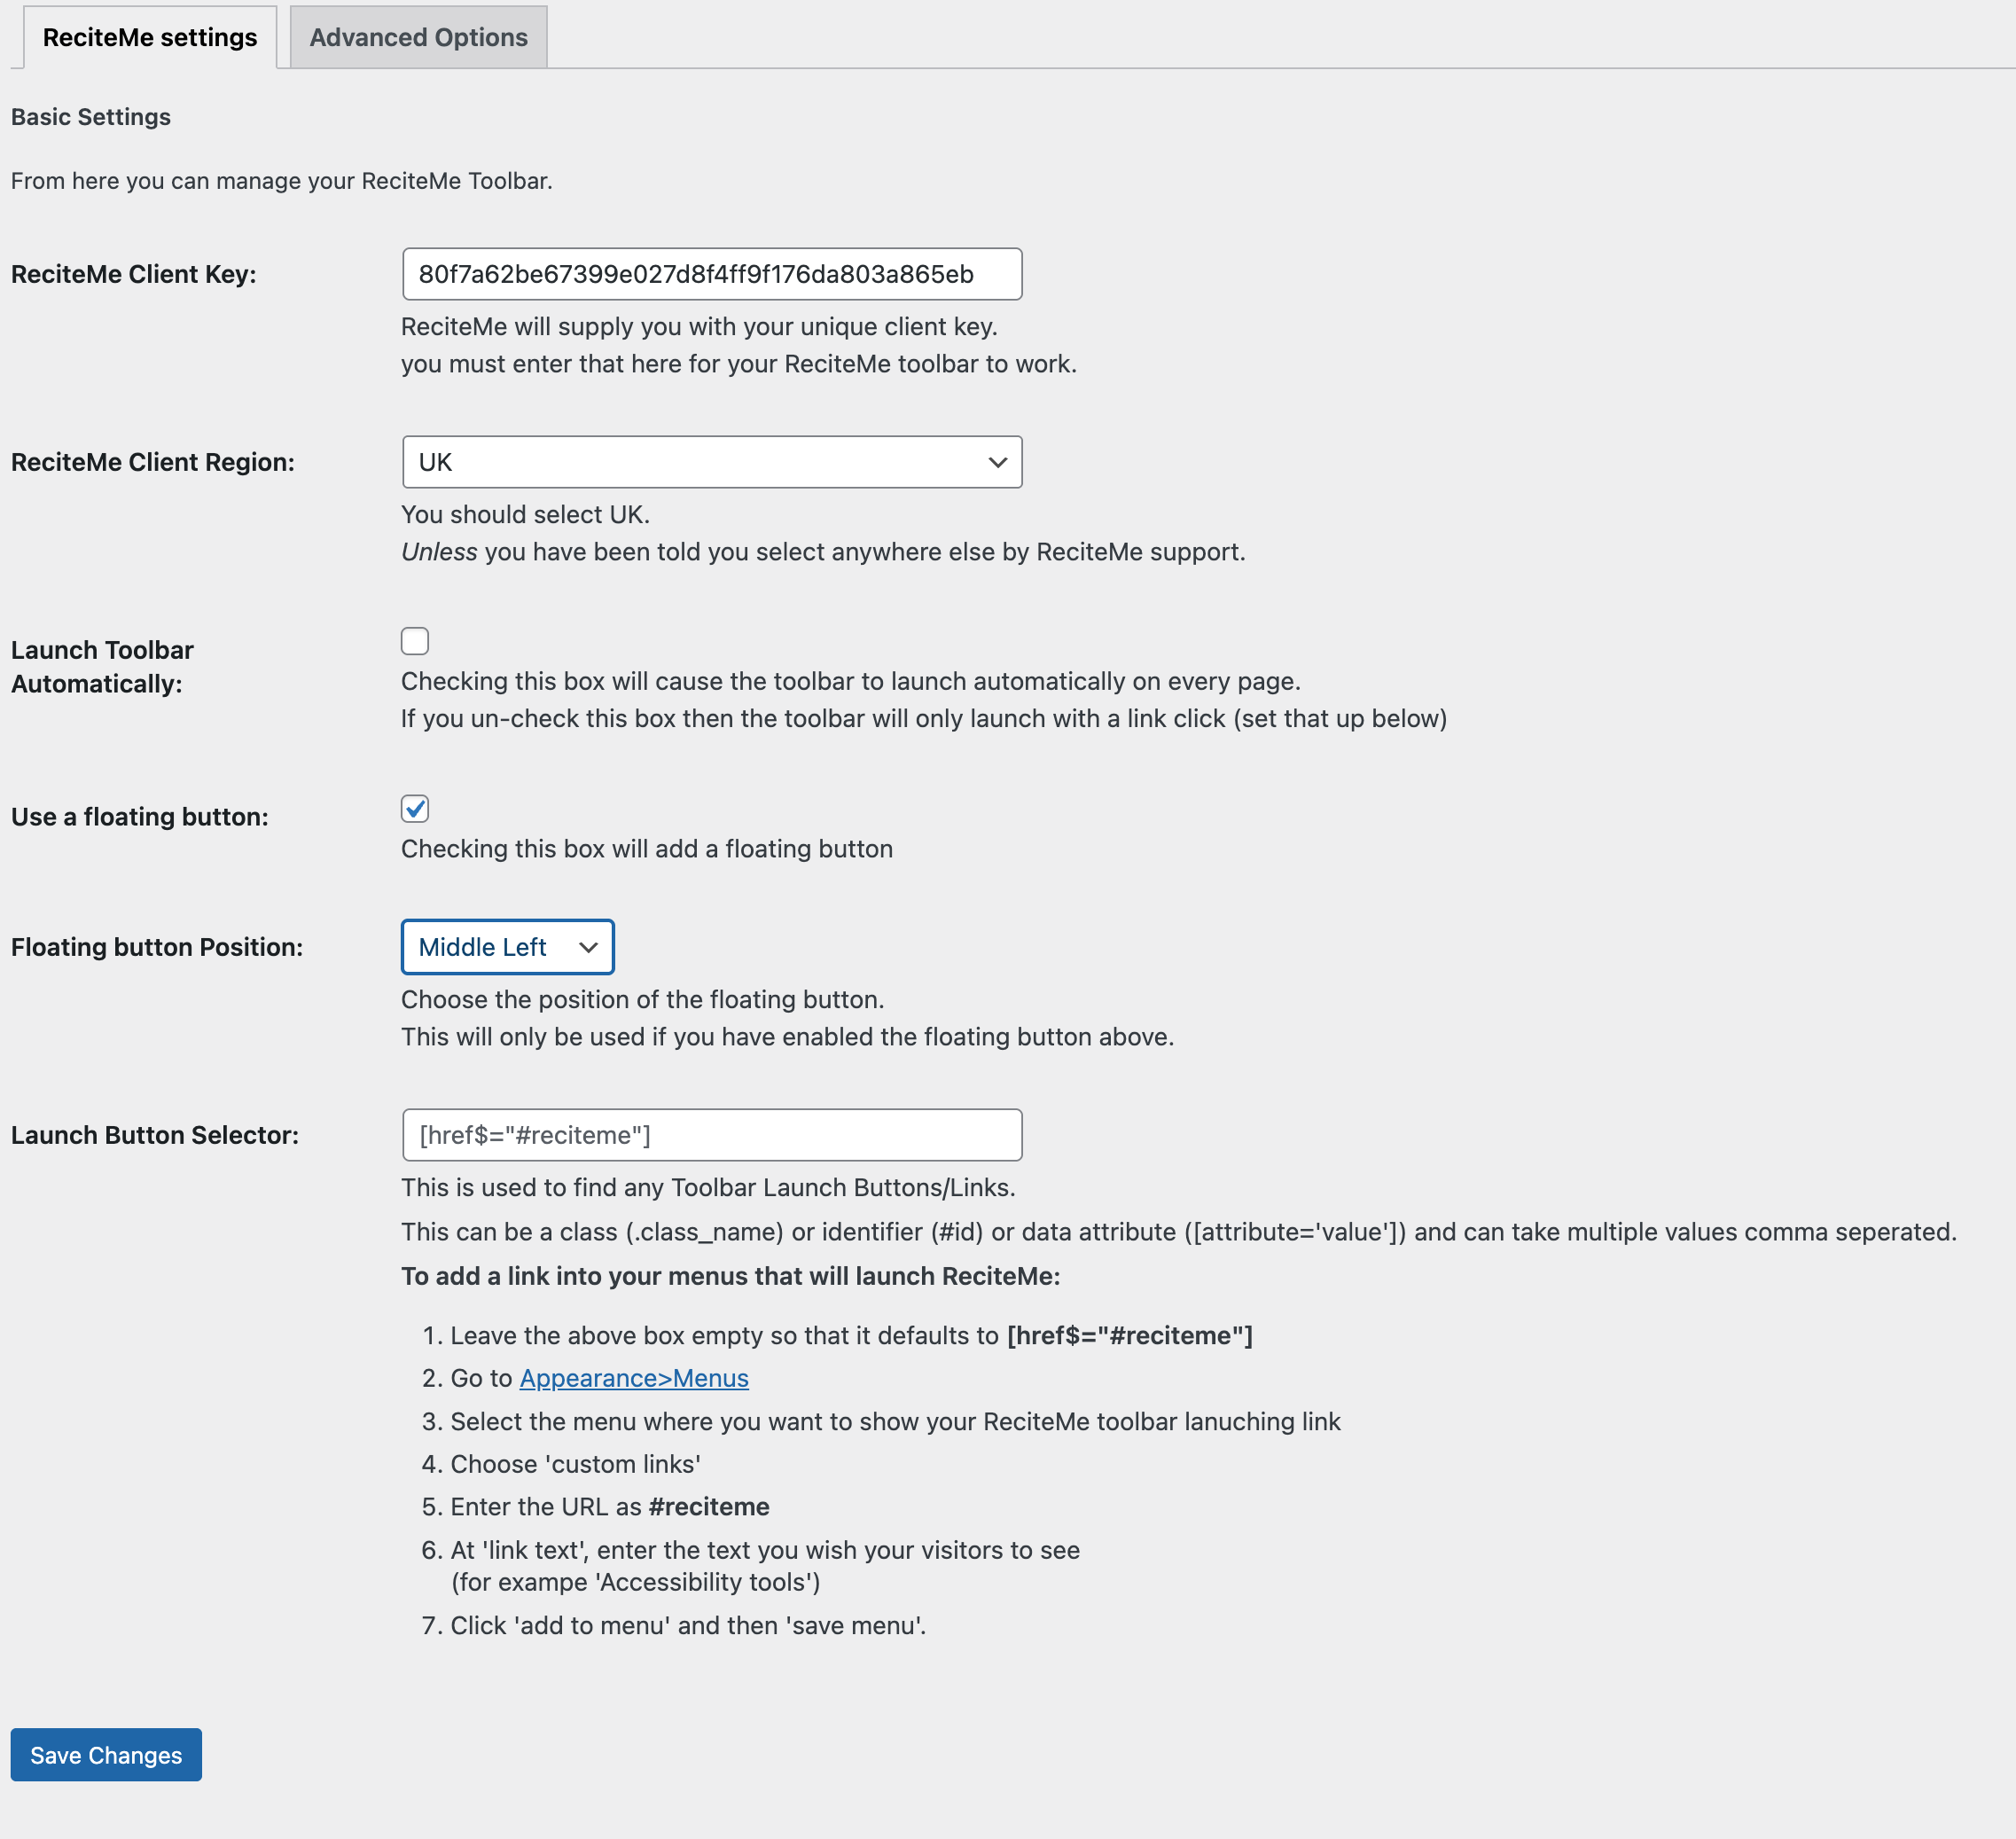Click the ReciteMe Client Region label
Viewport: 2016px width, 1839px height.
coord(153,462)
